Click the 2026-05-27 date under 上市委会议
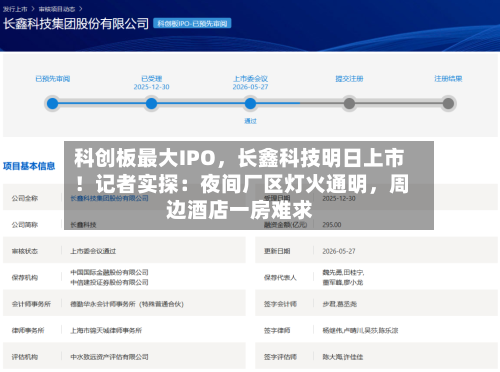The height and width of the screenshot is (372, 500). (250, 87)
